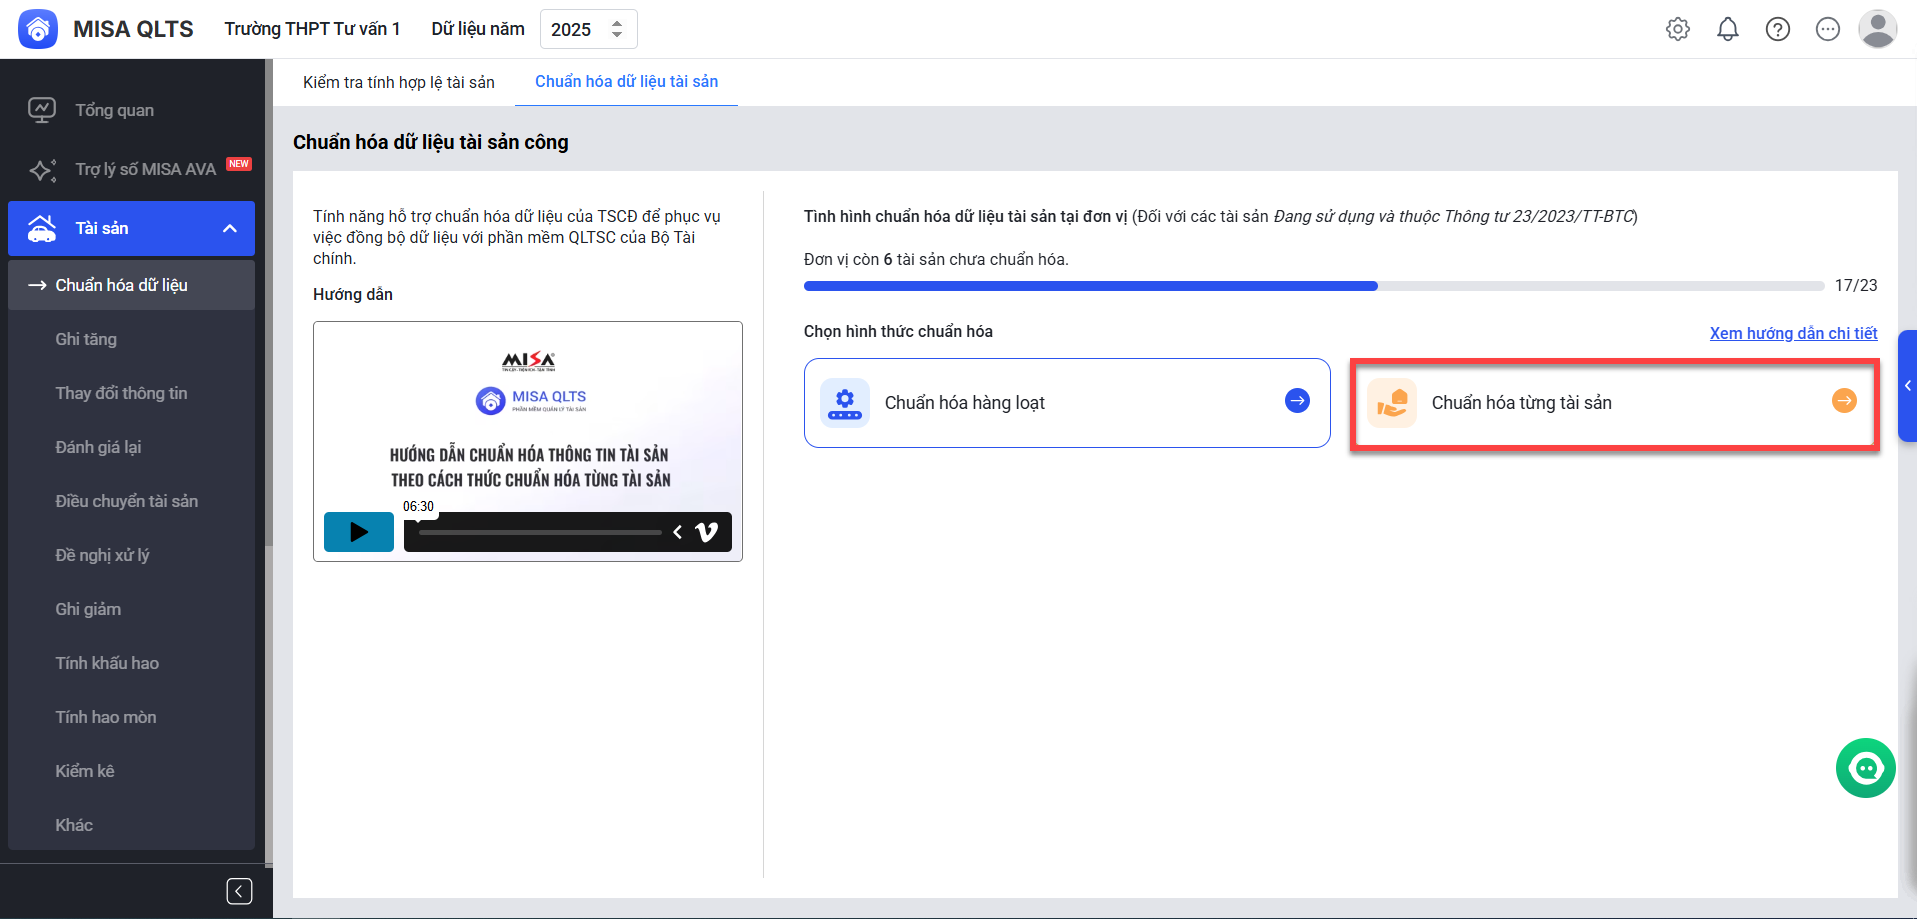Click the MISA QLTS logo icon
Image resolution: width=1917 pixels, height=919 pixels.
(38, 29)
